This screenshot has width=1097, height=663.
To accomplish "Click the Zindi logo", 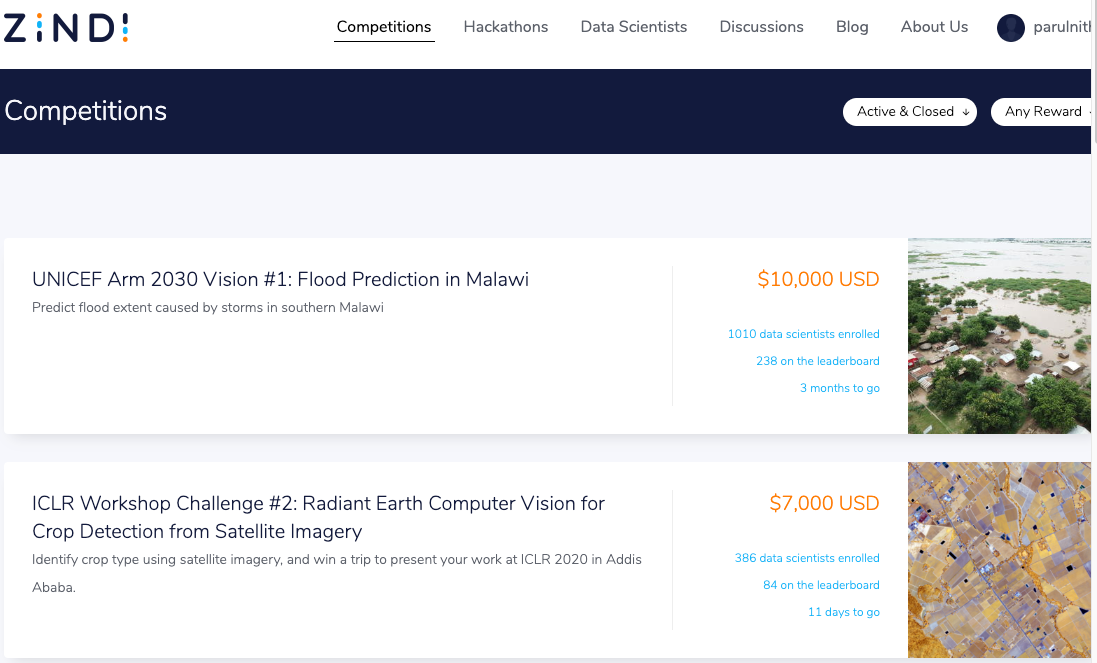I will coord(66,28).
